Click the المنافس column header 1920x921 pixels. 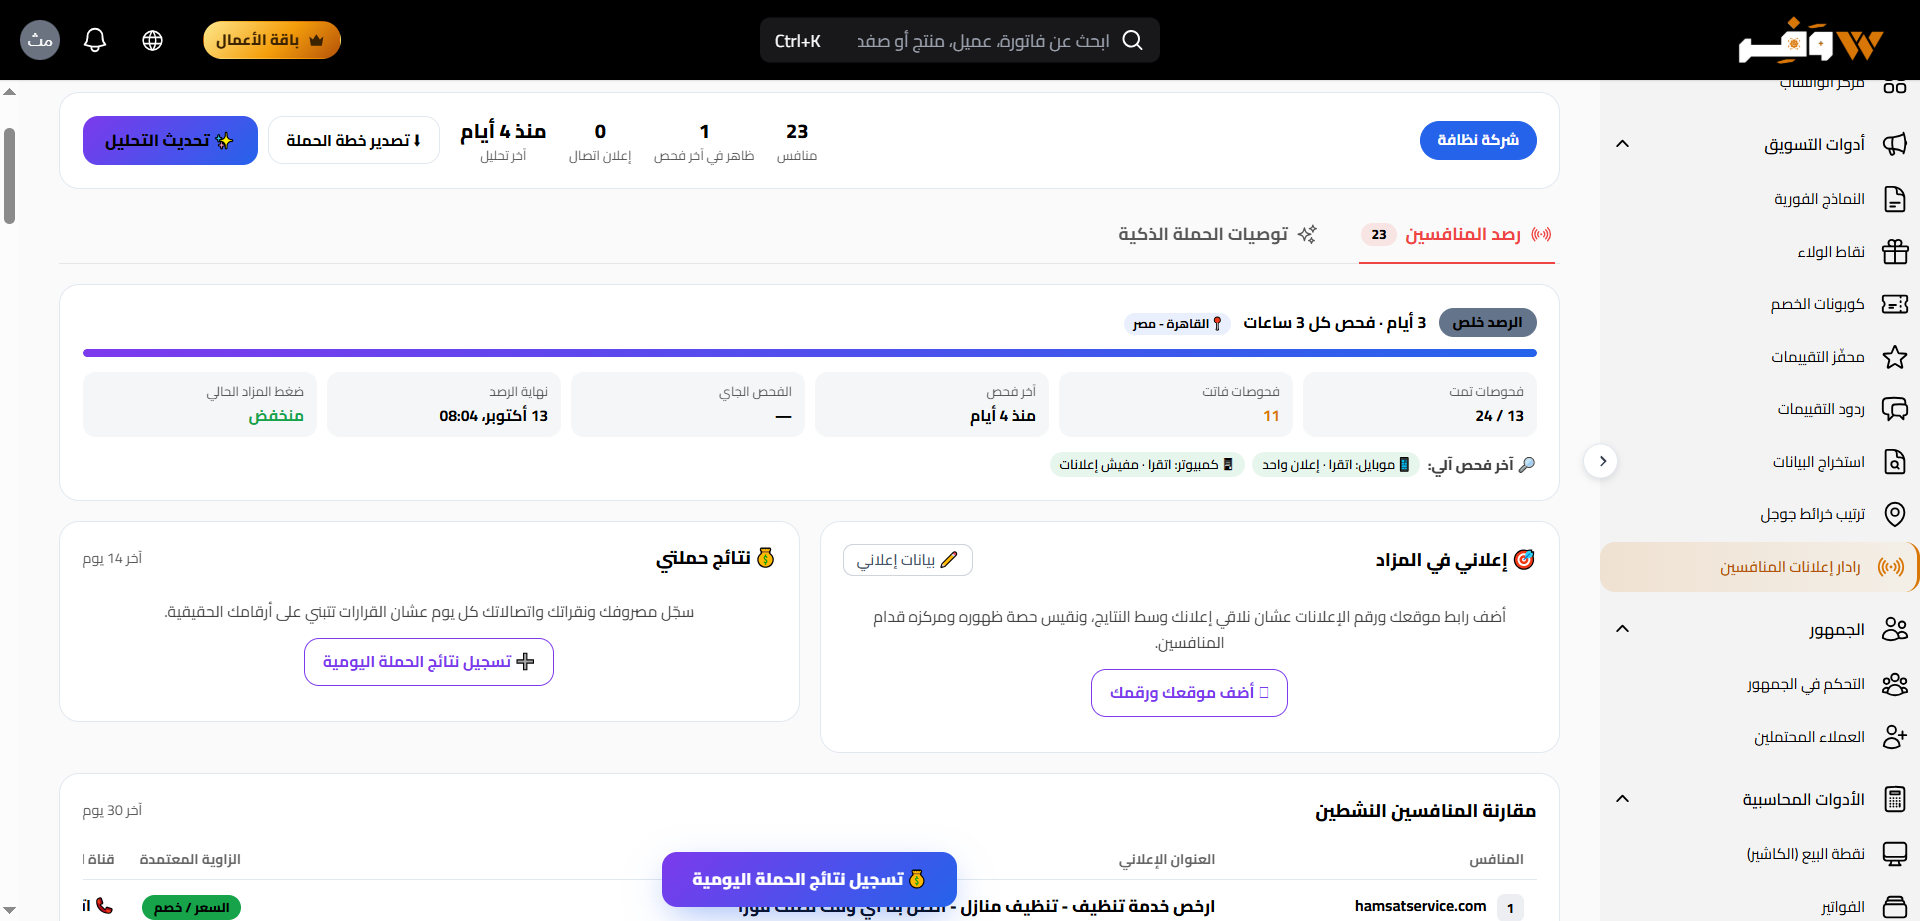point(1496,860)
